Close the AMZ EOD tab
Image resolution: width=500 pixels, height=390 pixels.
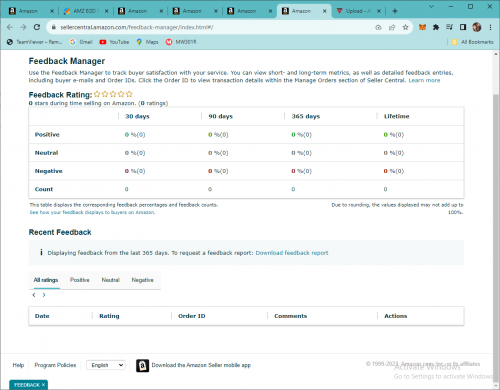pos(107,11)
